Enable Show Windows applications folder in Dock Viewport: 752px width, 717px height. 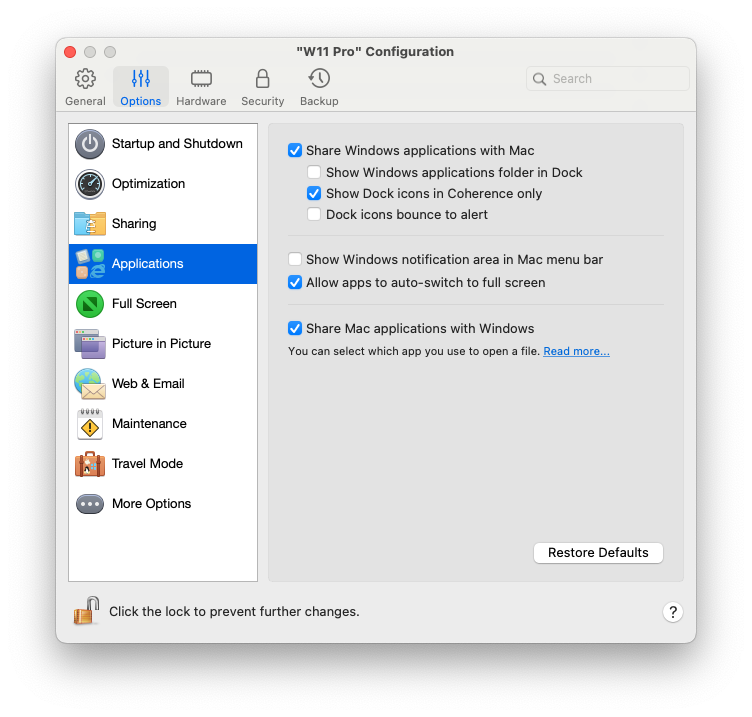pos(314,172)
